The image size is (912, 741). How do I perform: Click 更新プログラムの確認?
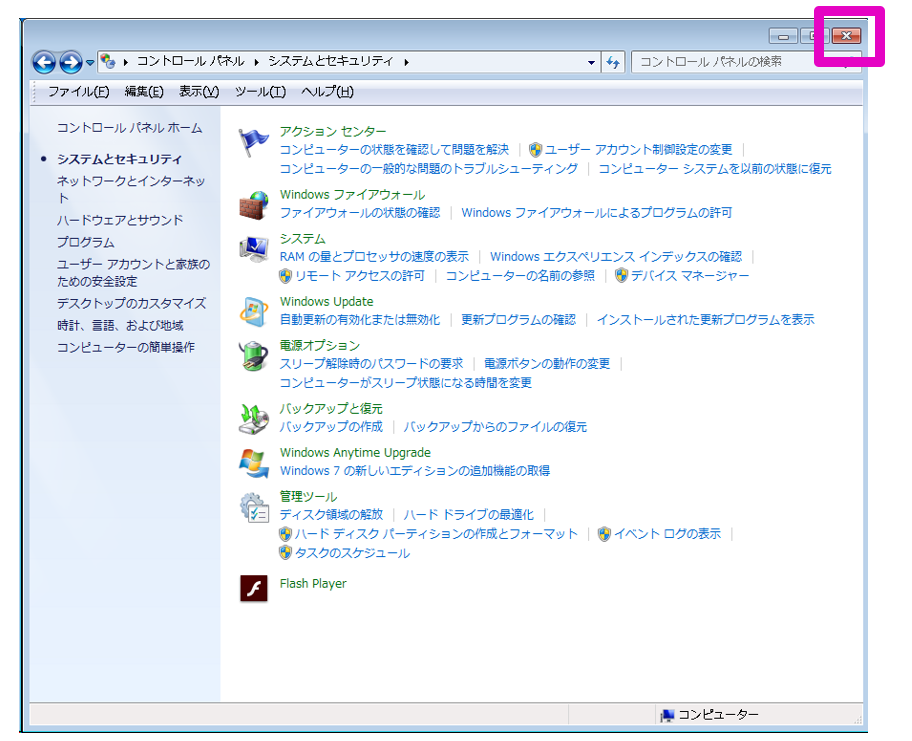click(x=518, y=319)
